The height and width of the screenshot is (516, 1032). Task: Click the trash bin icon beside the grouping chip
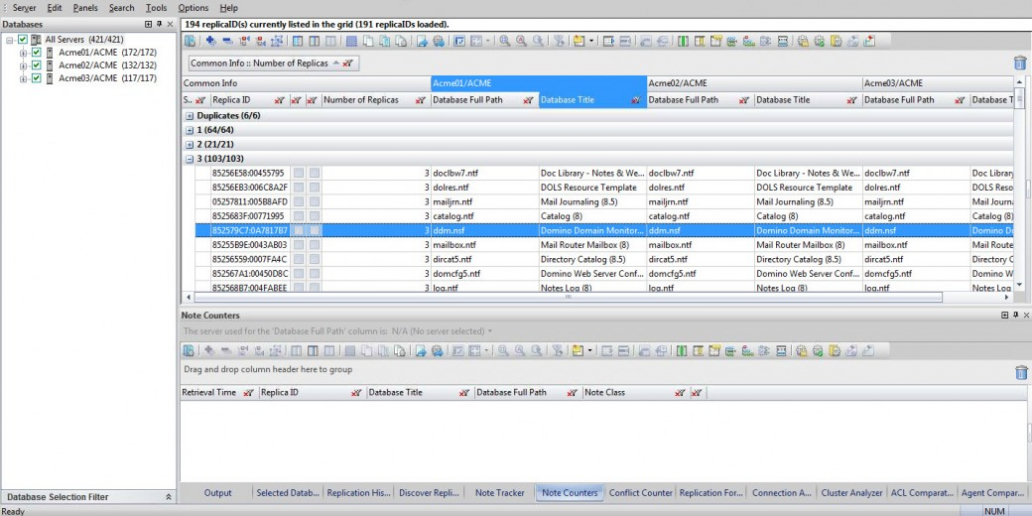(1020, 63)
